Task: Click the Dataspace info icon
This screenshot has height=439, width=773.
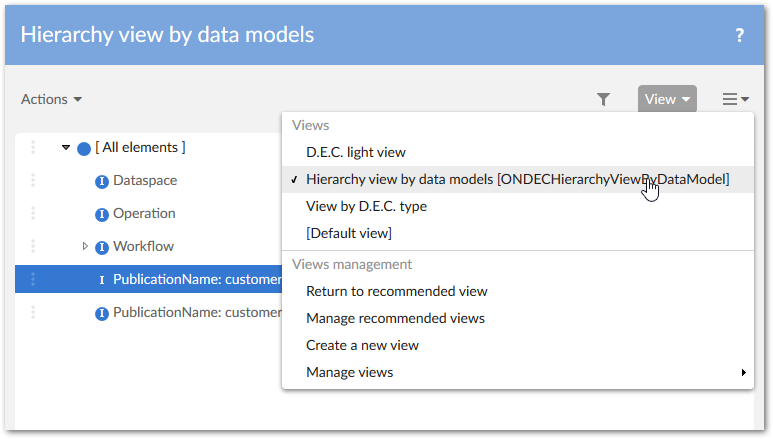Action: pyautogui.click(x=101, y=181)
